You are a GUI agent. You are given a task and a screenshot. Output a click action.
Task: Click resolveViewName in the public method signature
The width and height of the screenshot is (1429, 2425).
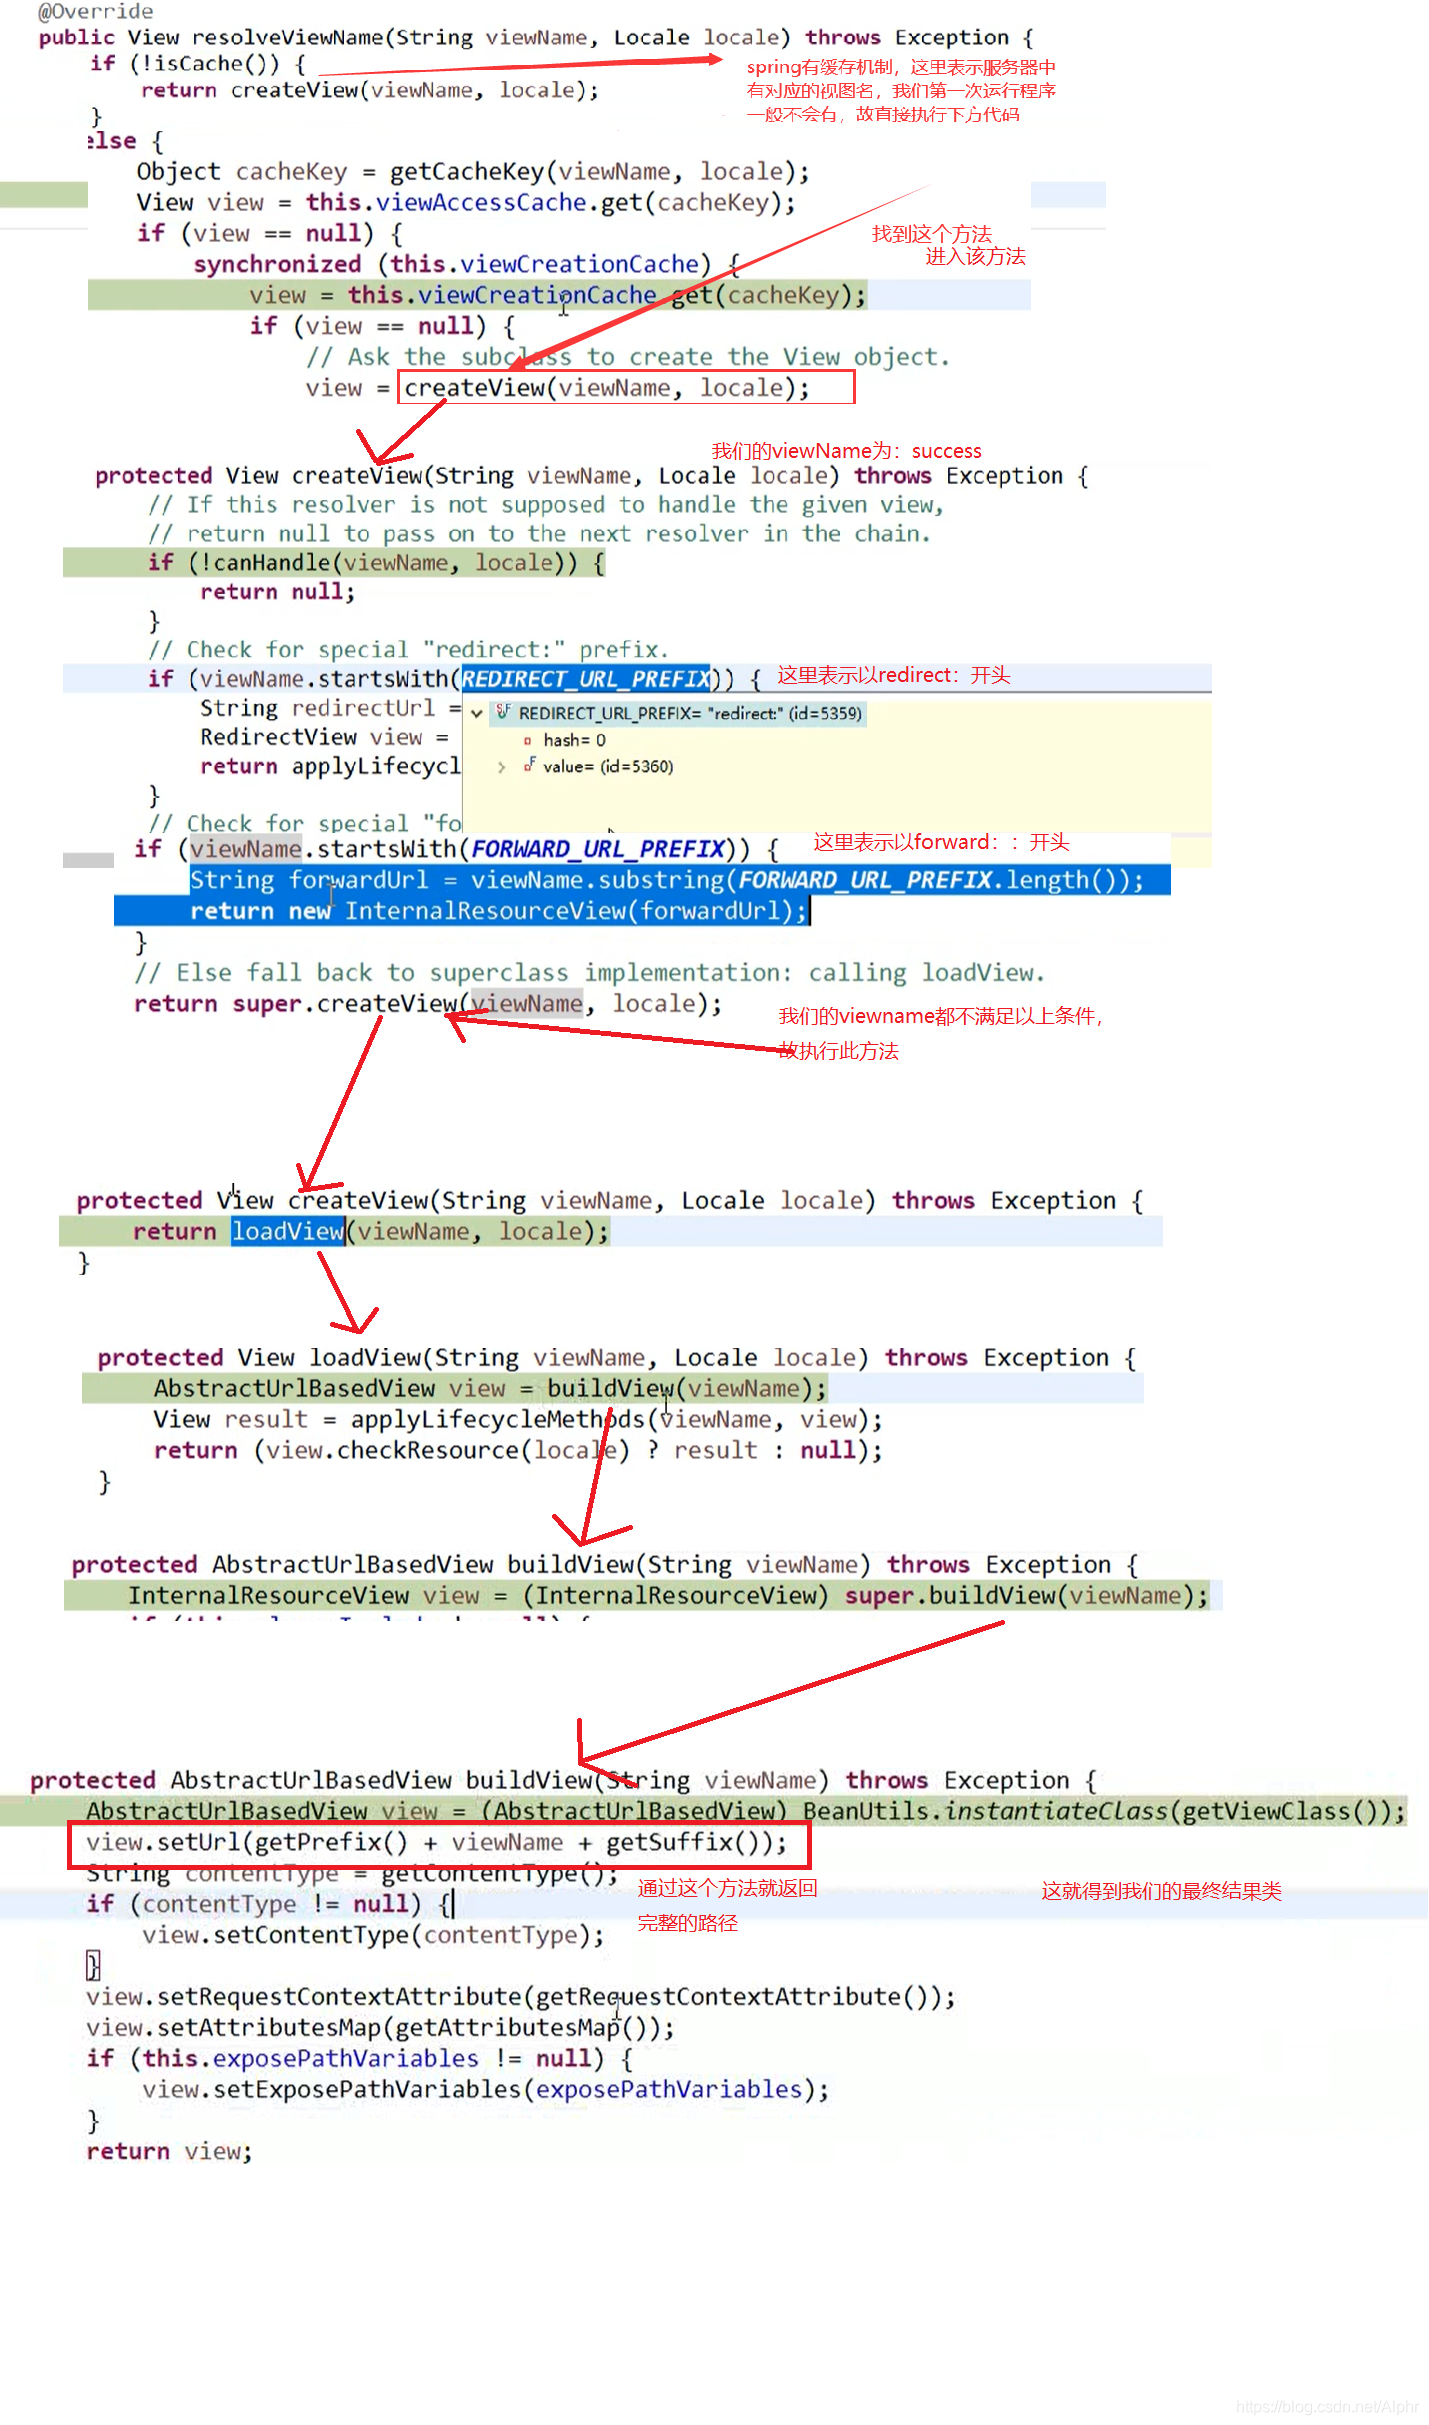[288, 38]
